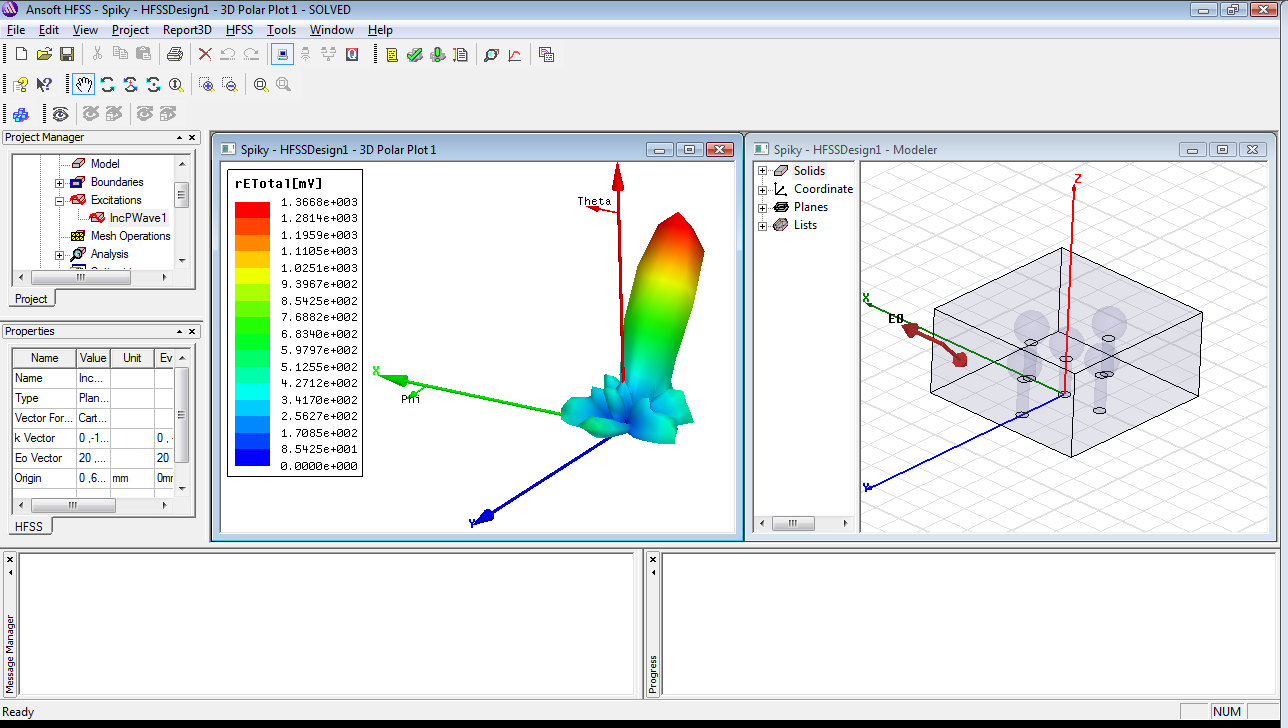The height and width of the screenshot is (728, 1288).
Task: Click the k Vector value in Properties
Action: [x=93, y=437]
